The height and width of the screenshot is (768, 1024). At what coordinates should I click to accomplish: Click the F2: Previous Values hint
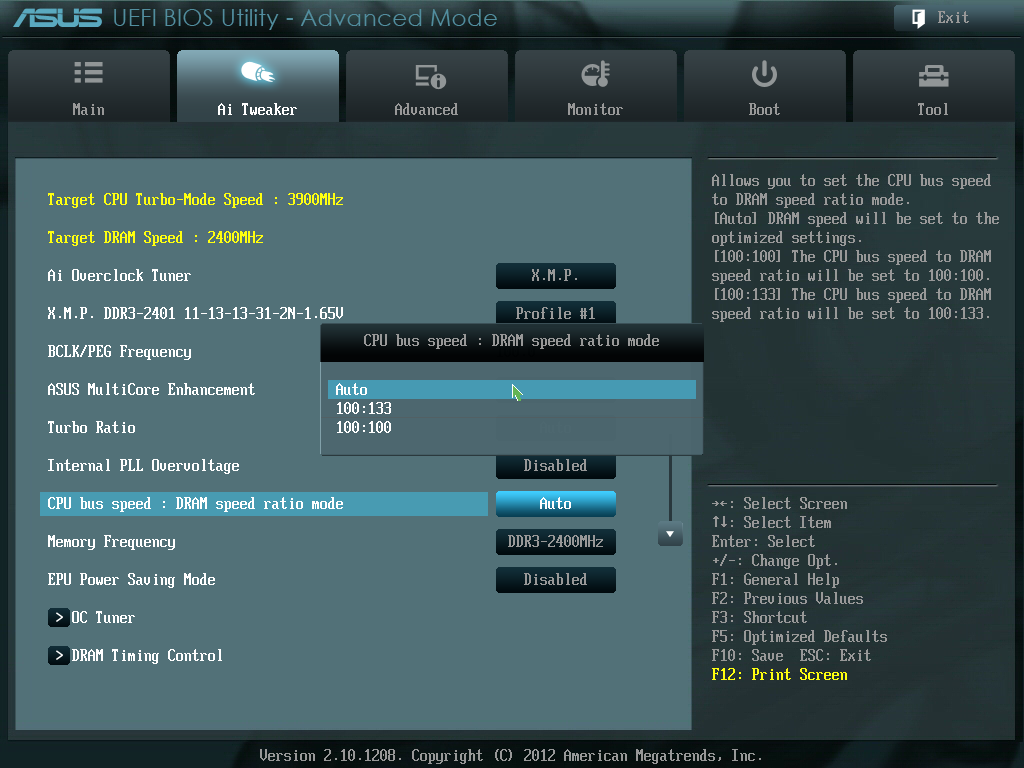pyautogui.click(x=787, y=599)
